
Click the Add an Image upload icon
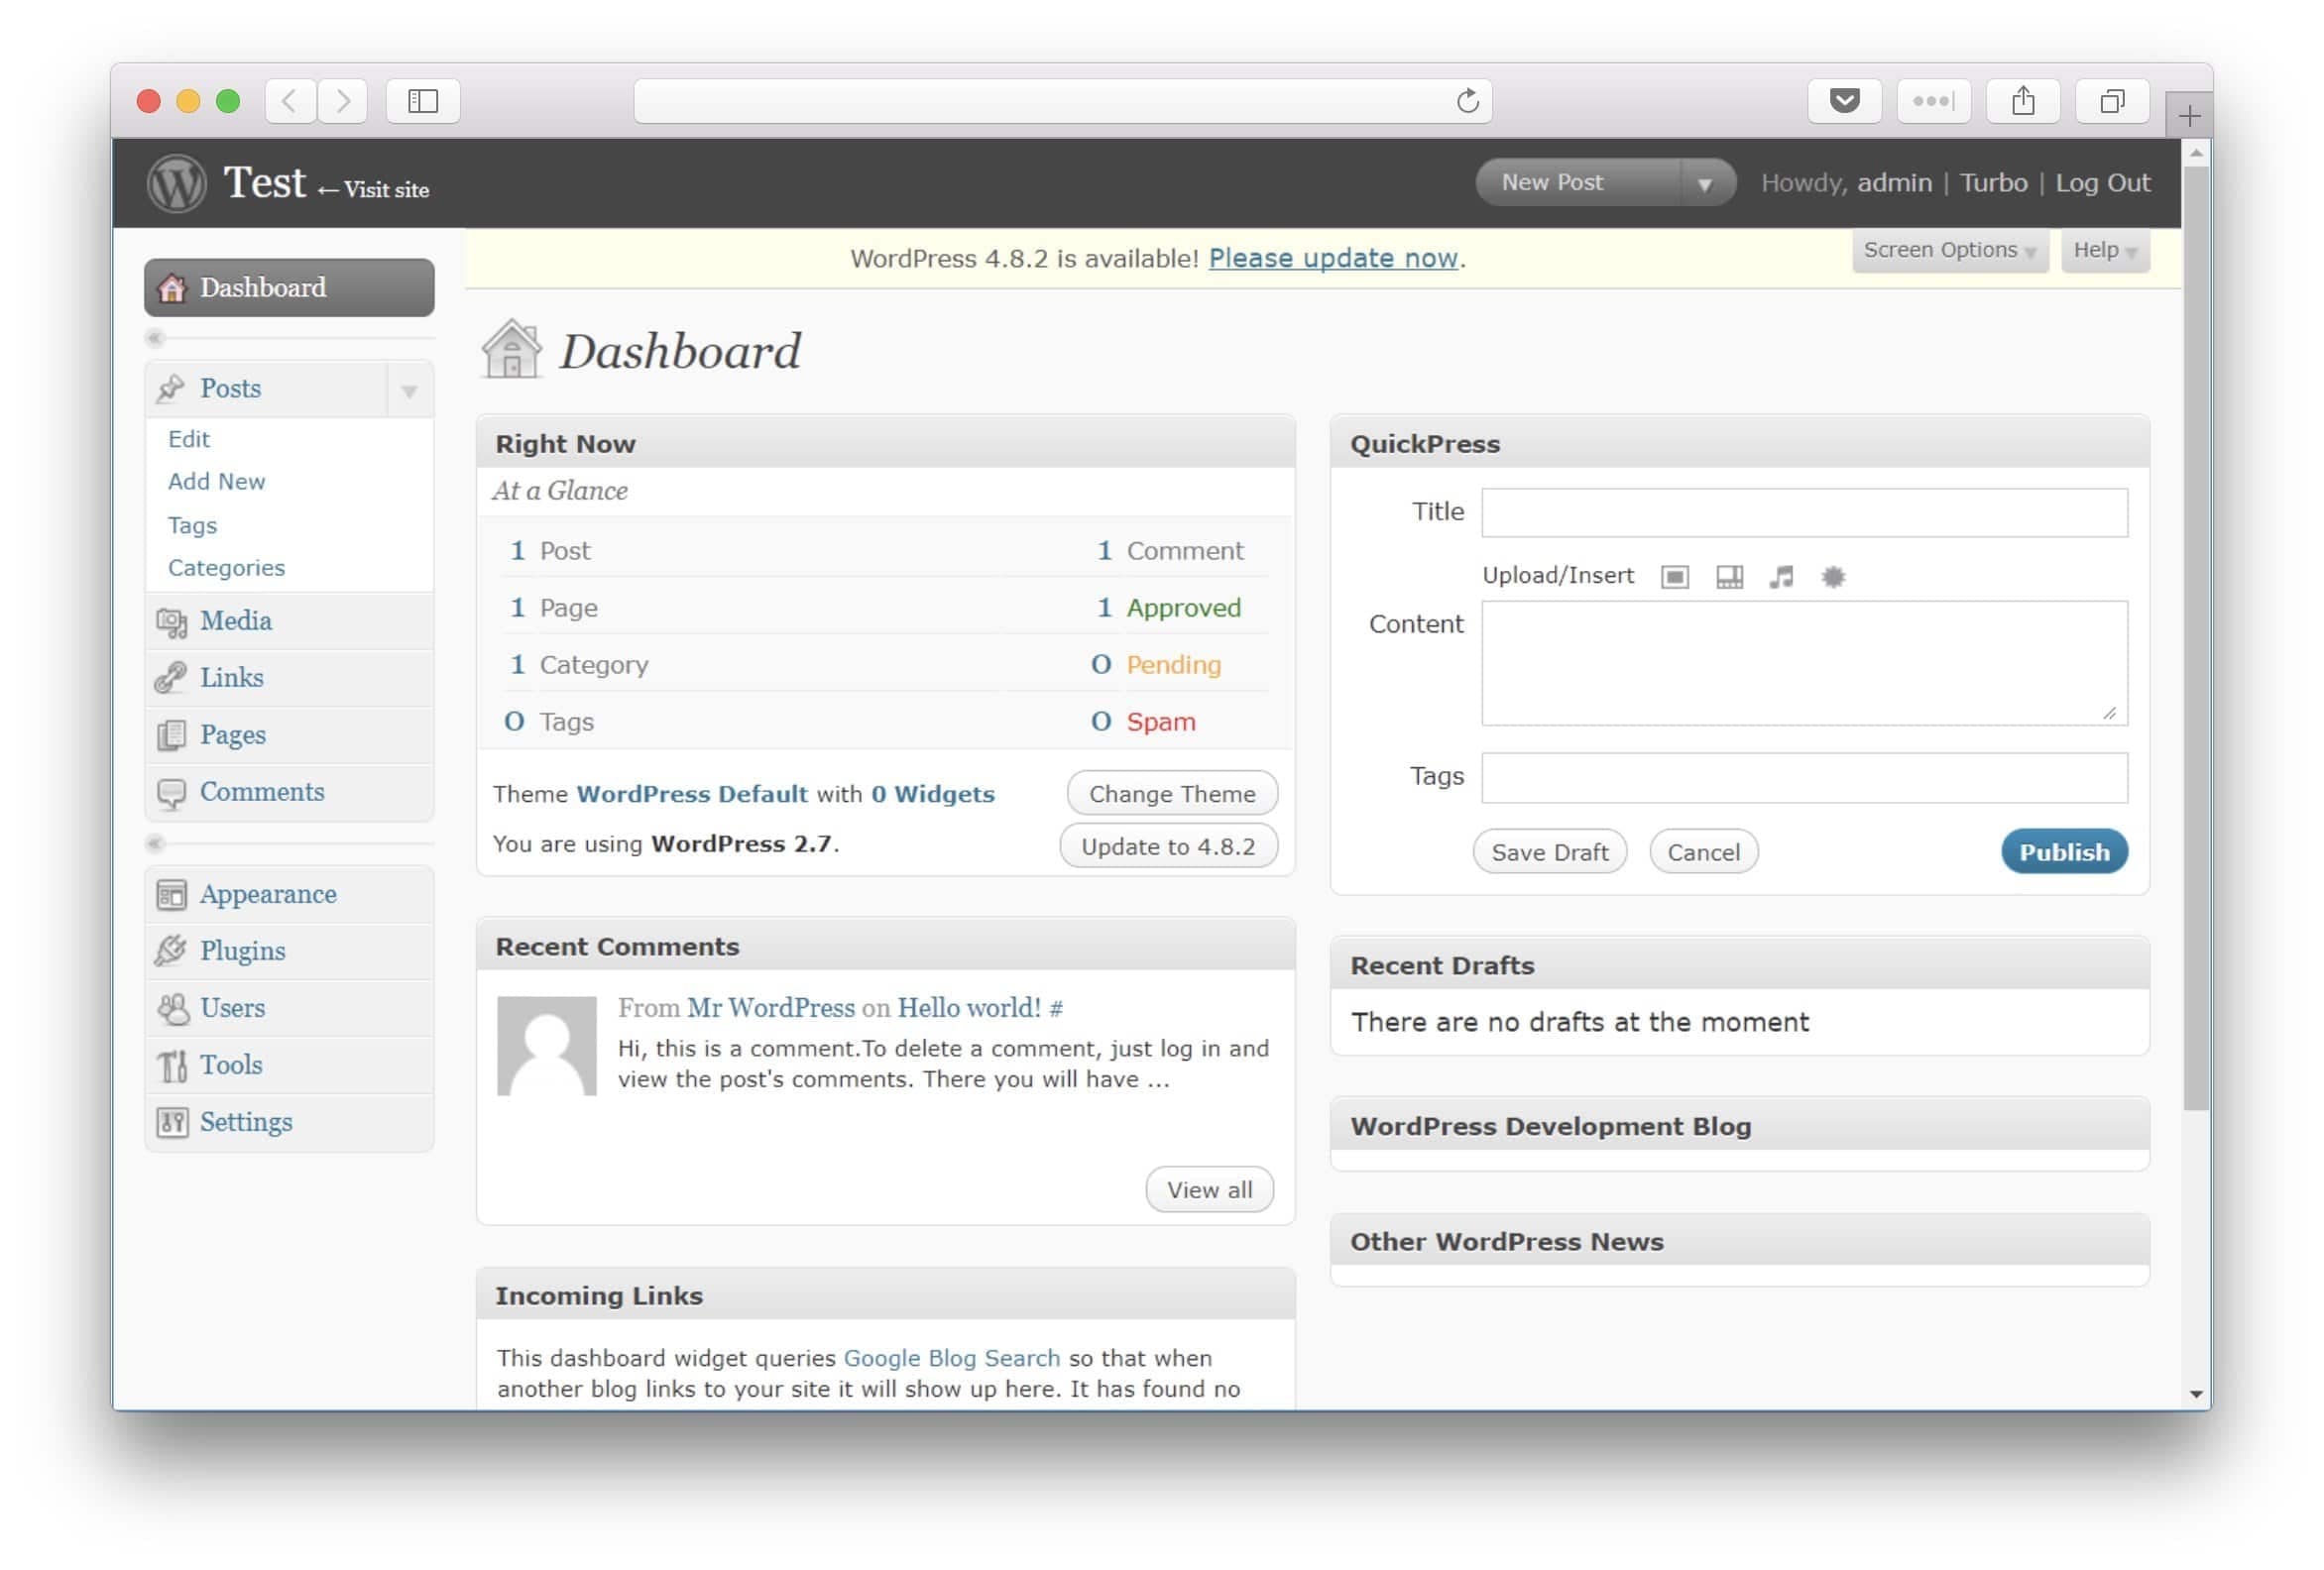(x=1675, y=577)
